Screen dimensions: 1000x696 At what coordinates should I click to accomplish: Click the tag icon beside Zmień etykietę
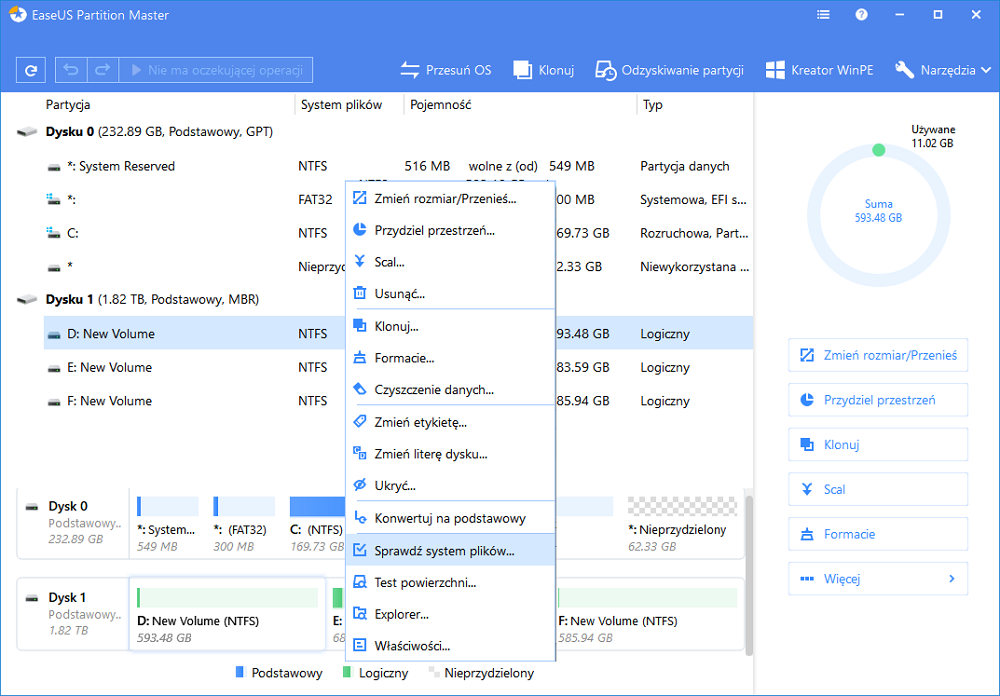point(360,422)
